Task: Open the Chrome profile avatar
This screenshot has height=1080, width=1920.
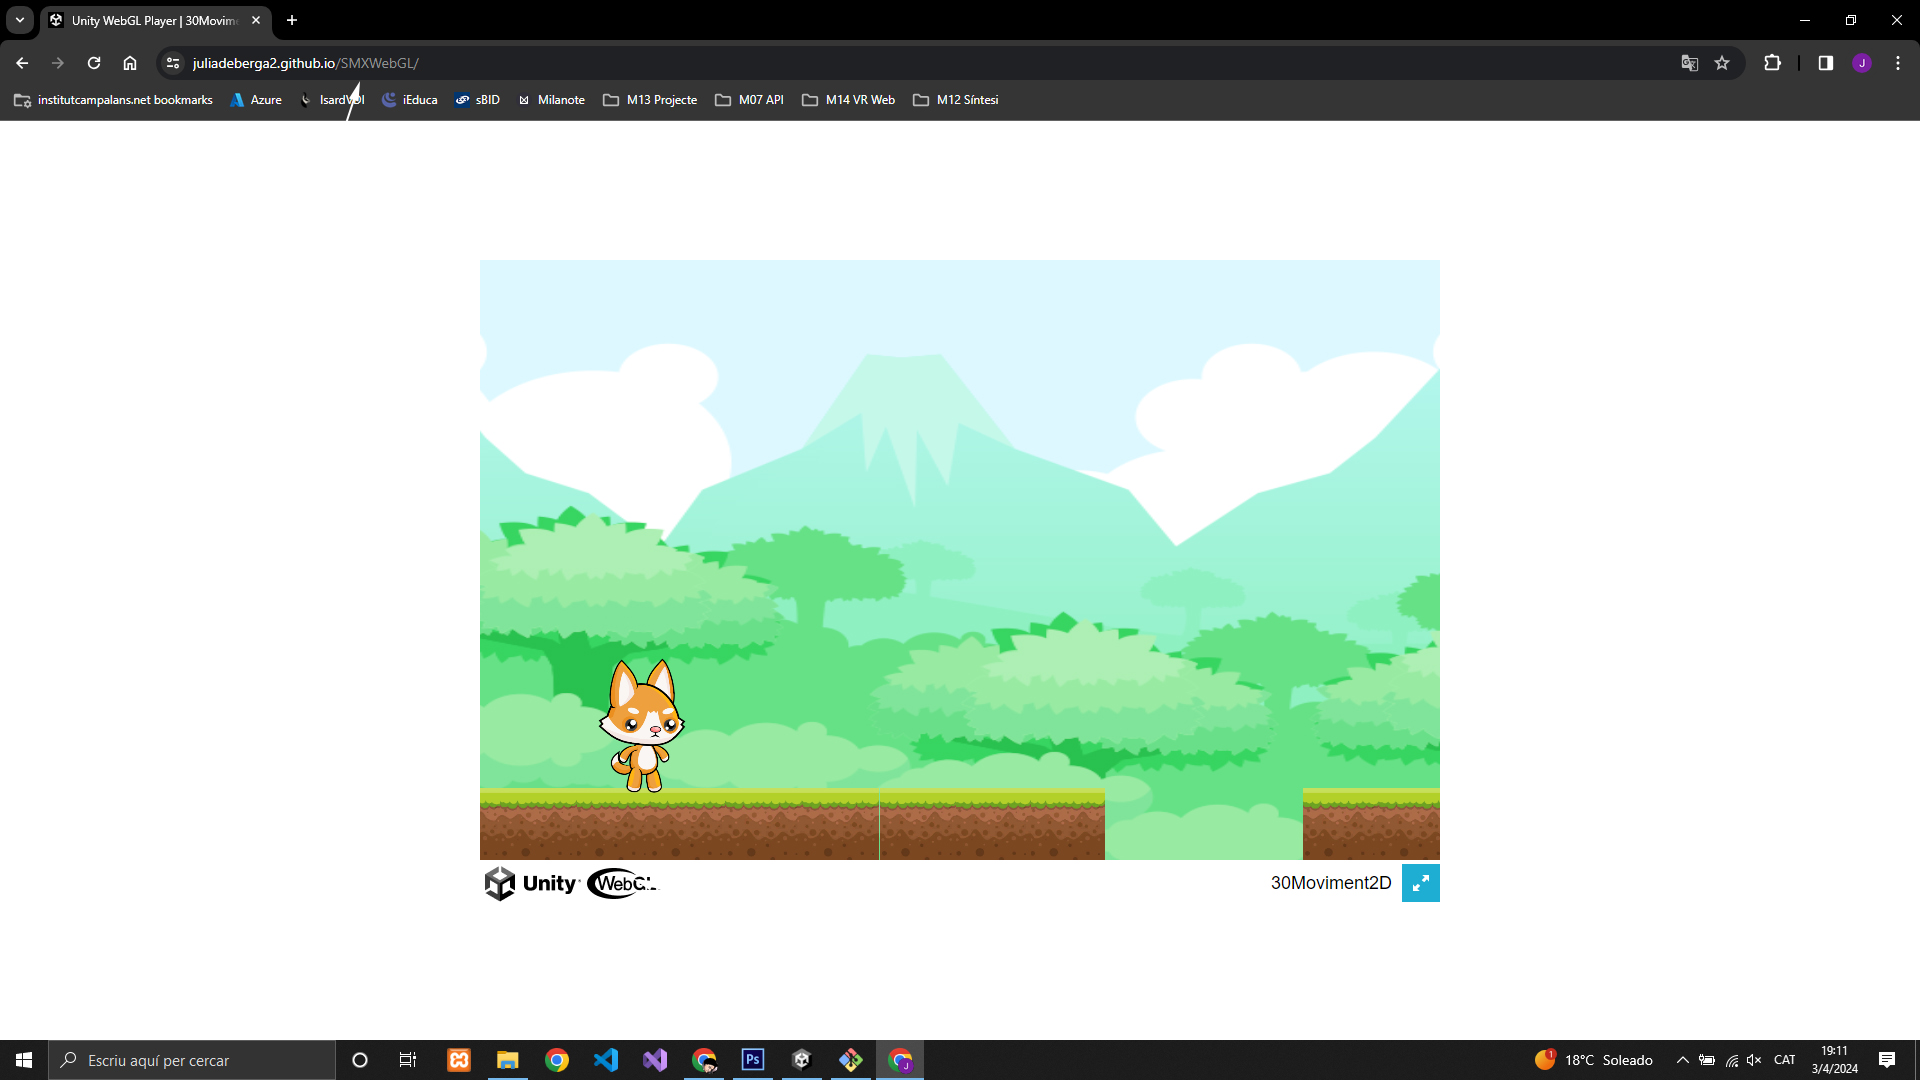Action: 1861,63
